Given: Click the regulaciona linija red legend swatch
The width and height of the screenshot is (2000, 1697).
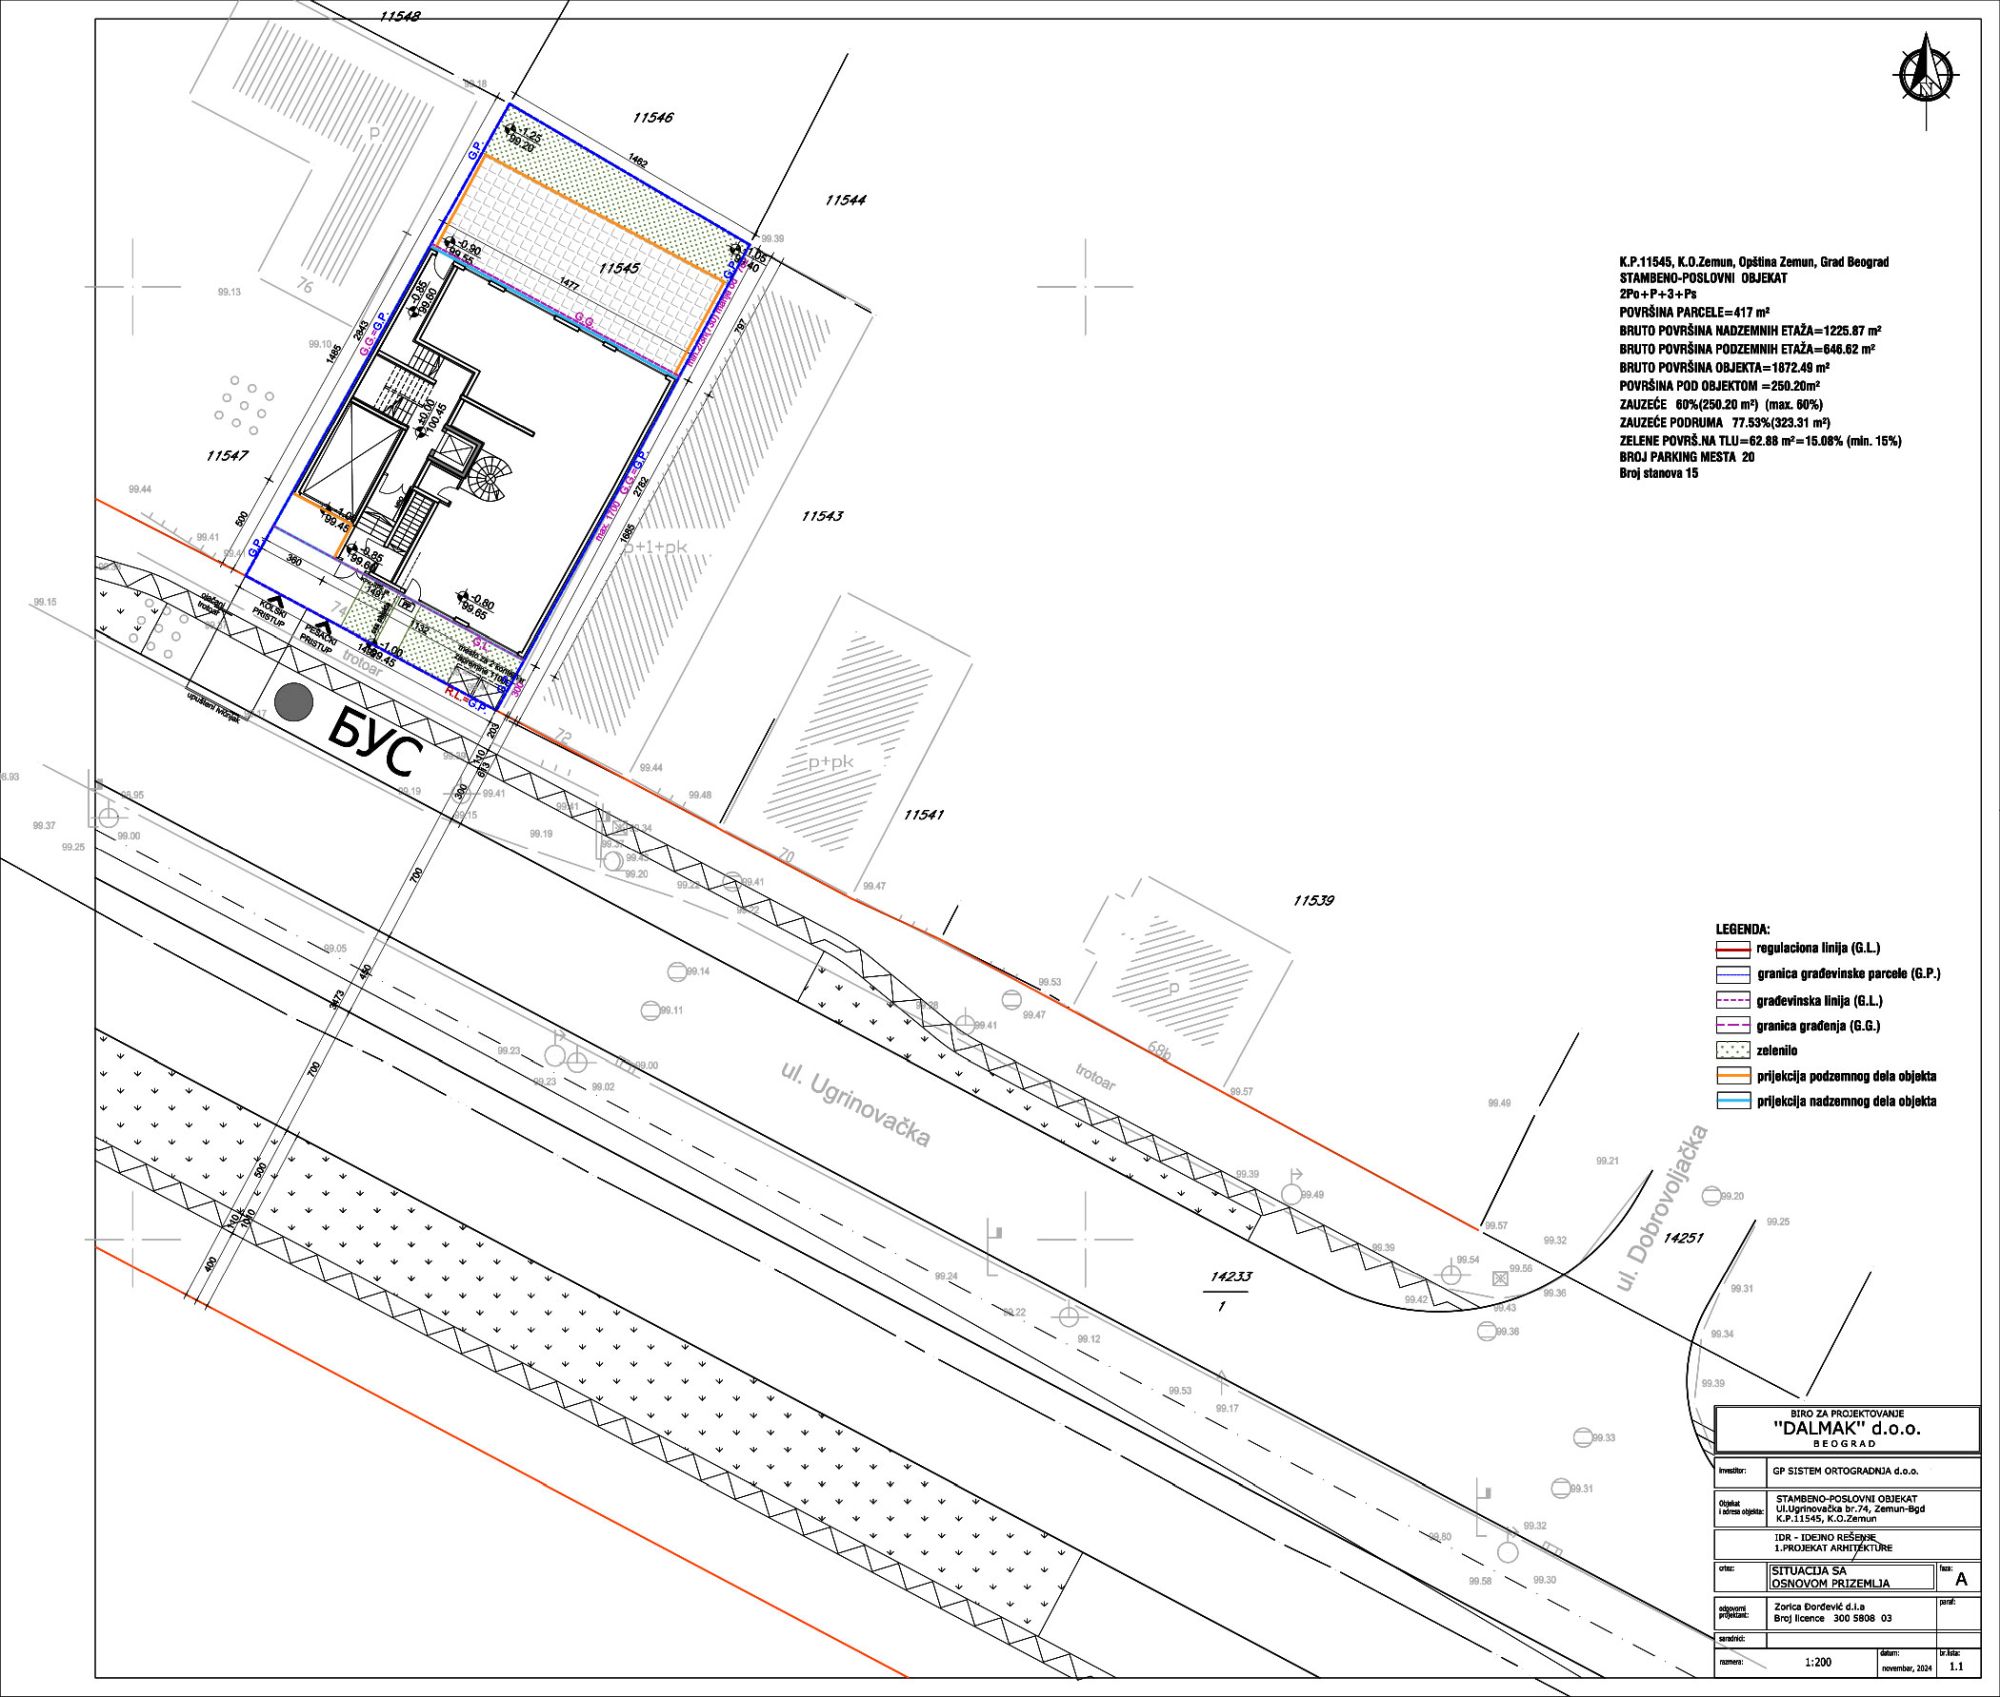Looking at the screenshot, I should click(x=1732, y=948).
